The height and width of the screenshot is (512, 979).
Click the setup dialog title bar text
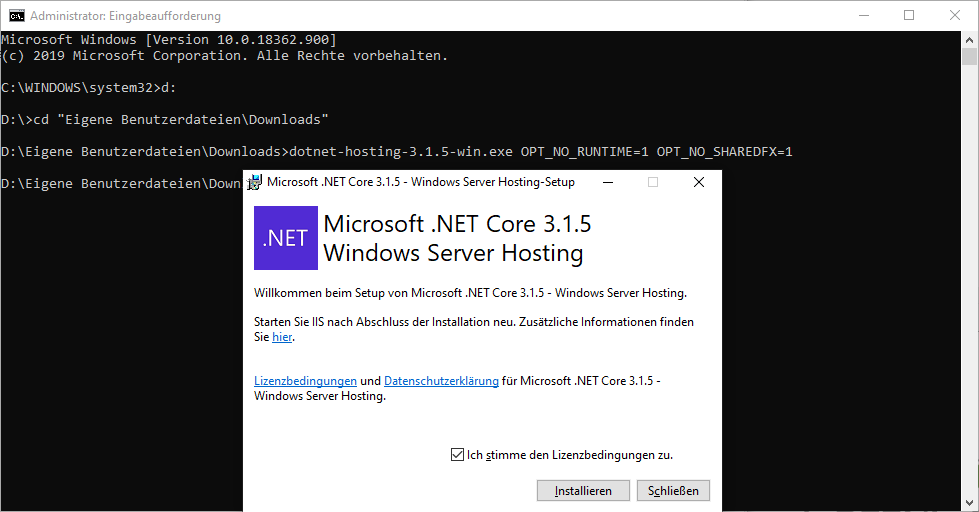click(421, 182)
